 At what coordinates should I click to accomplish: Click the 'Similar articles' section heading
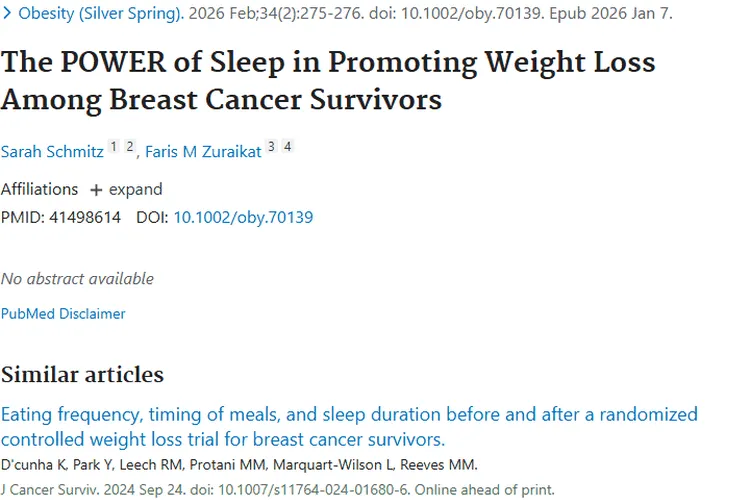click(82, 375)
